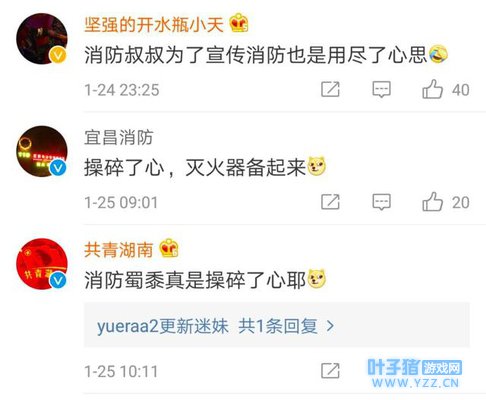Screen dimensions: 486x400
Task: Click the crown badge beside 共青湖南
Action: click(169, 248)
